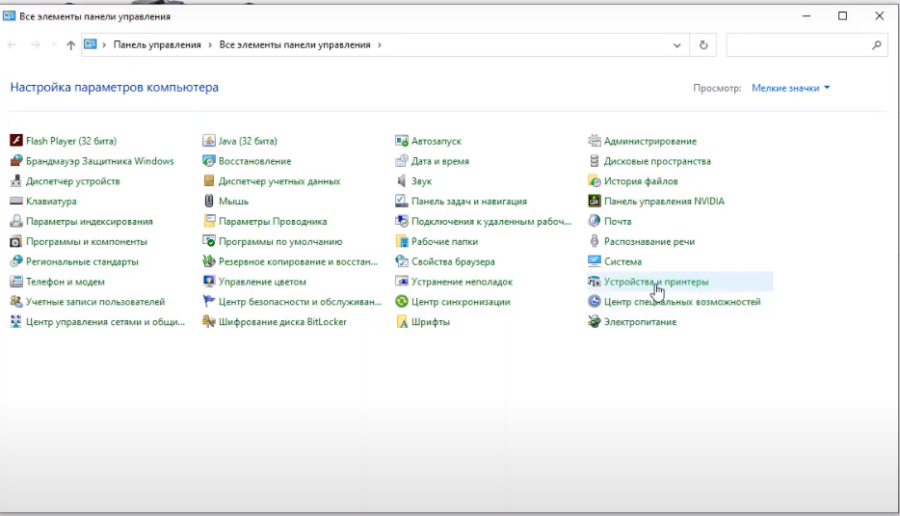Click the Брандмауэр Защитника Windows icon
Viewport: 900px width, 516px height.
click(x=16, y=161)
